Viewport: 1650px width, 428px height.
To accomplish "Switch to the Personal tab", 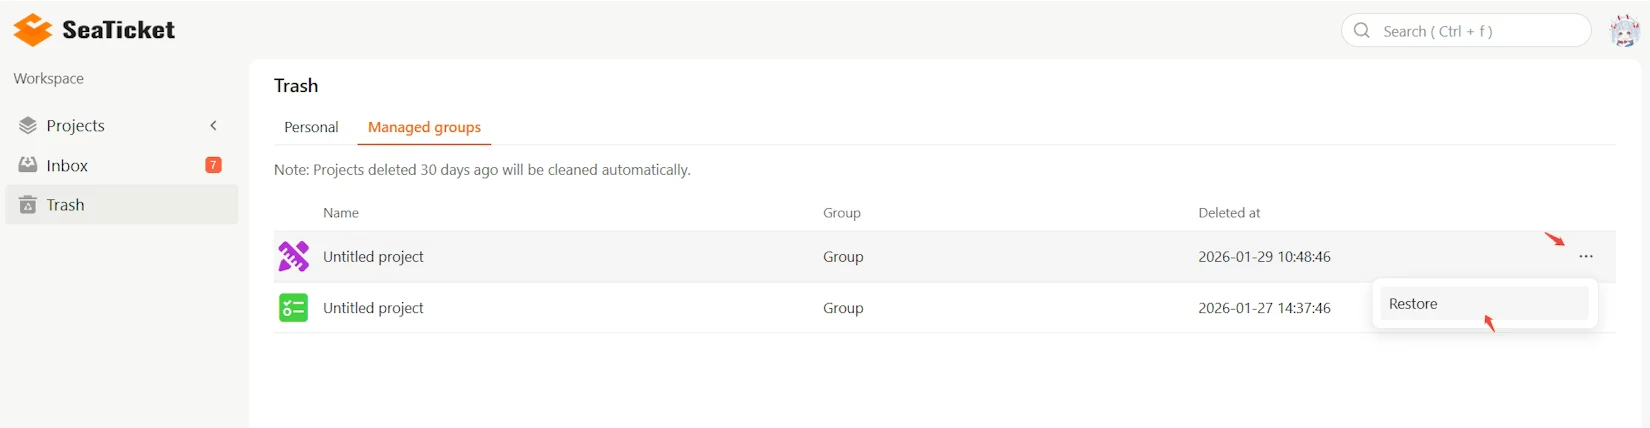I will [x=311, y=127].
